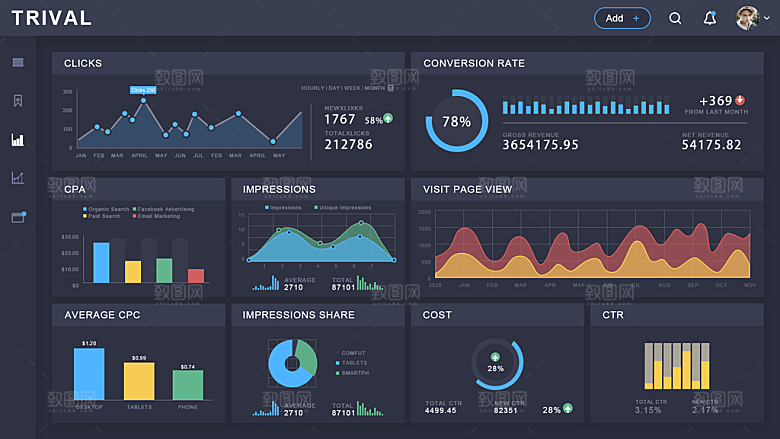This screenshot has width=780, height=439.
Task: Click the red Email Marketing bar
Action: pos(196,275)
